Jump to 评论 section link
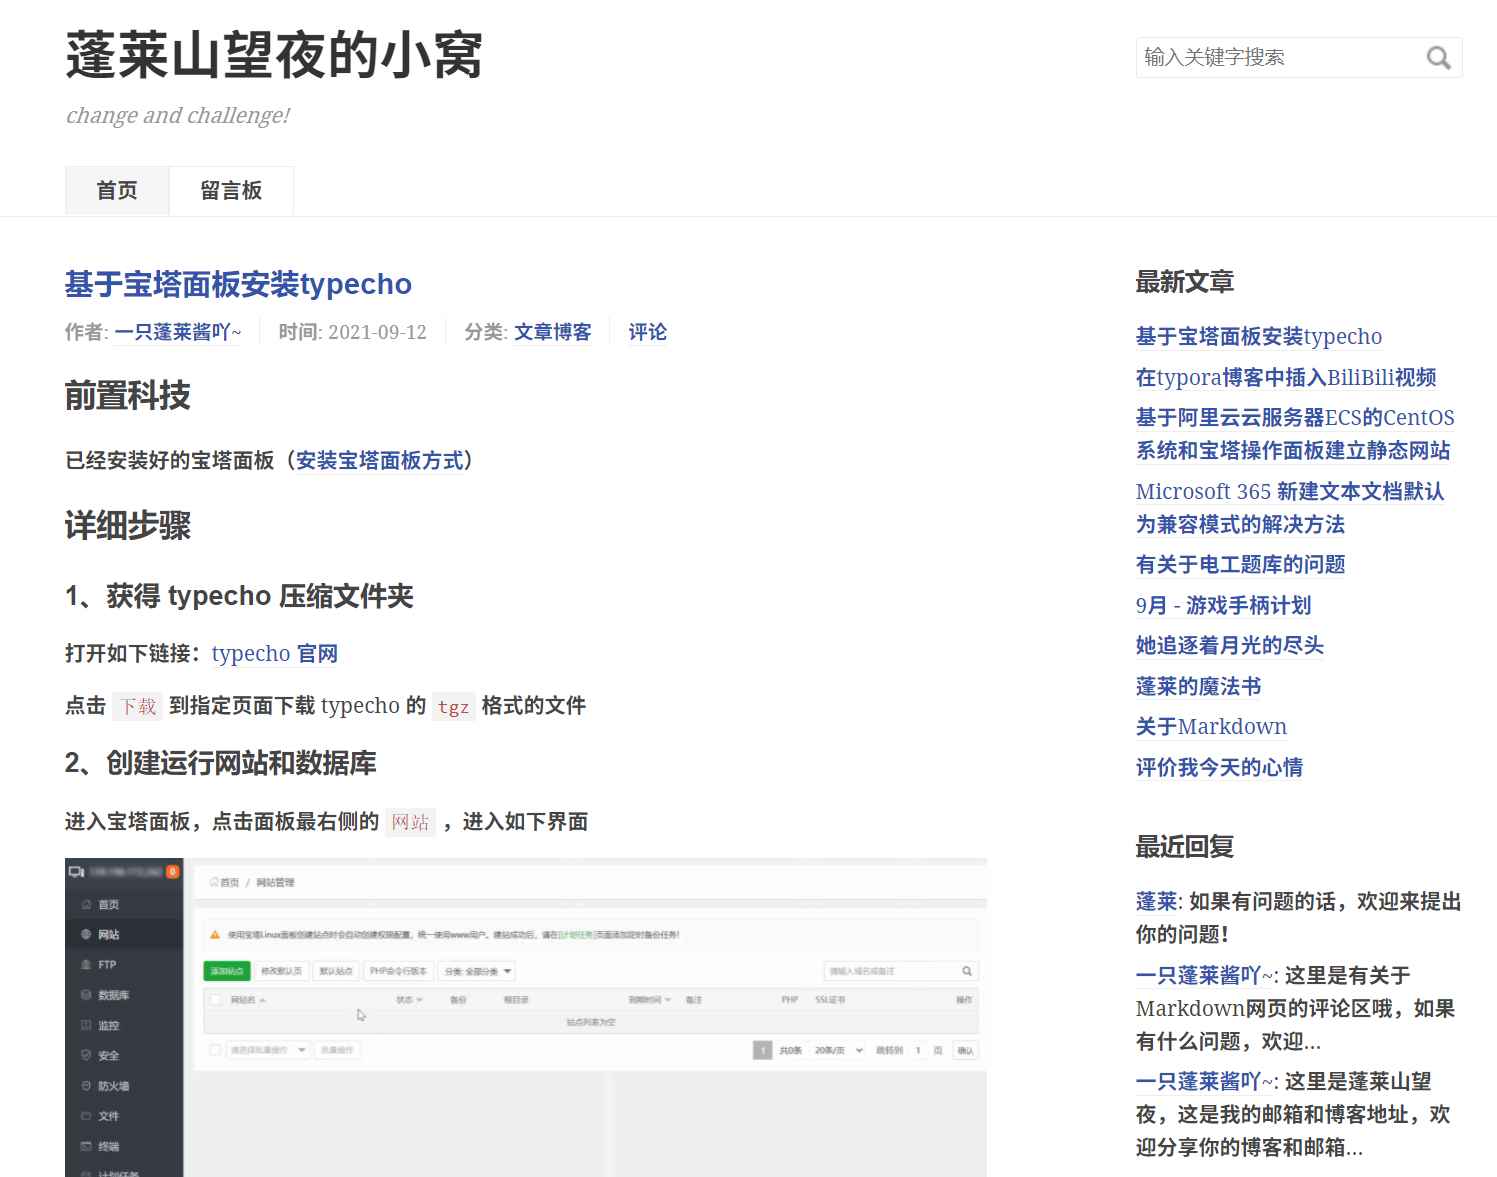Image resolution: width=1497 pixels, height=1177 pixels. click(647, 332)
